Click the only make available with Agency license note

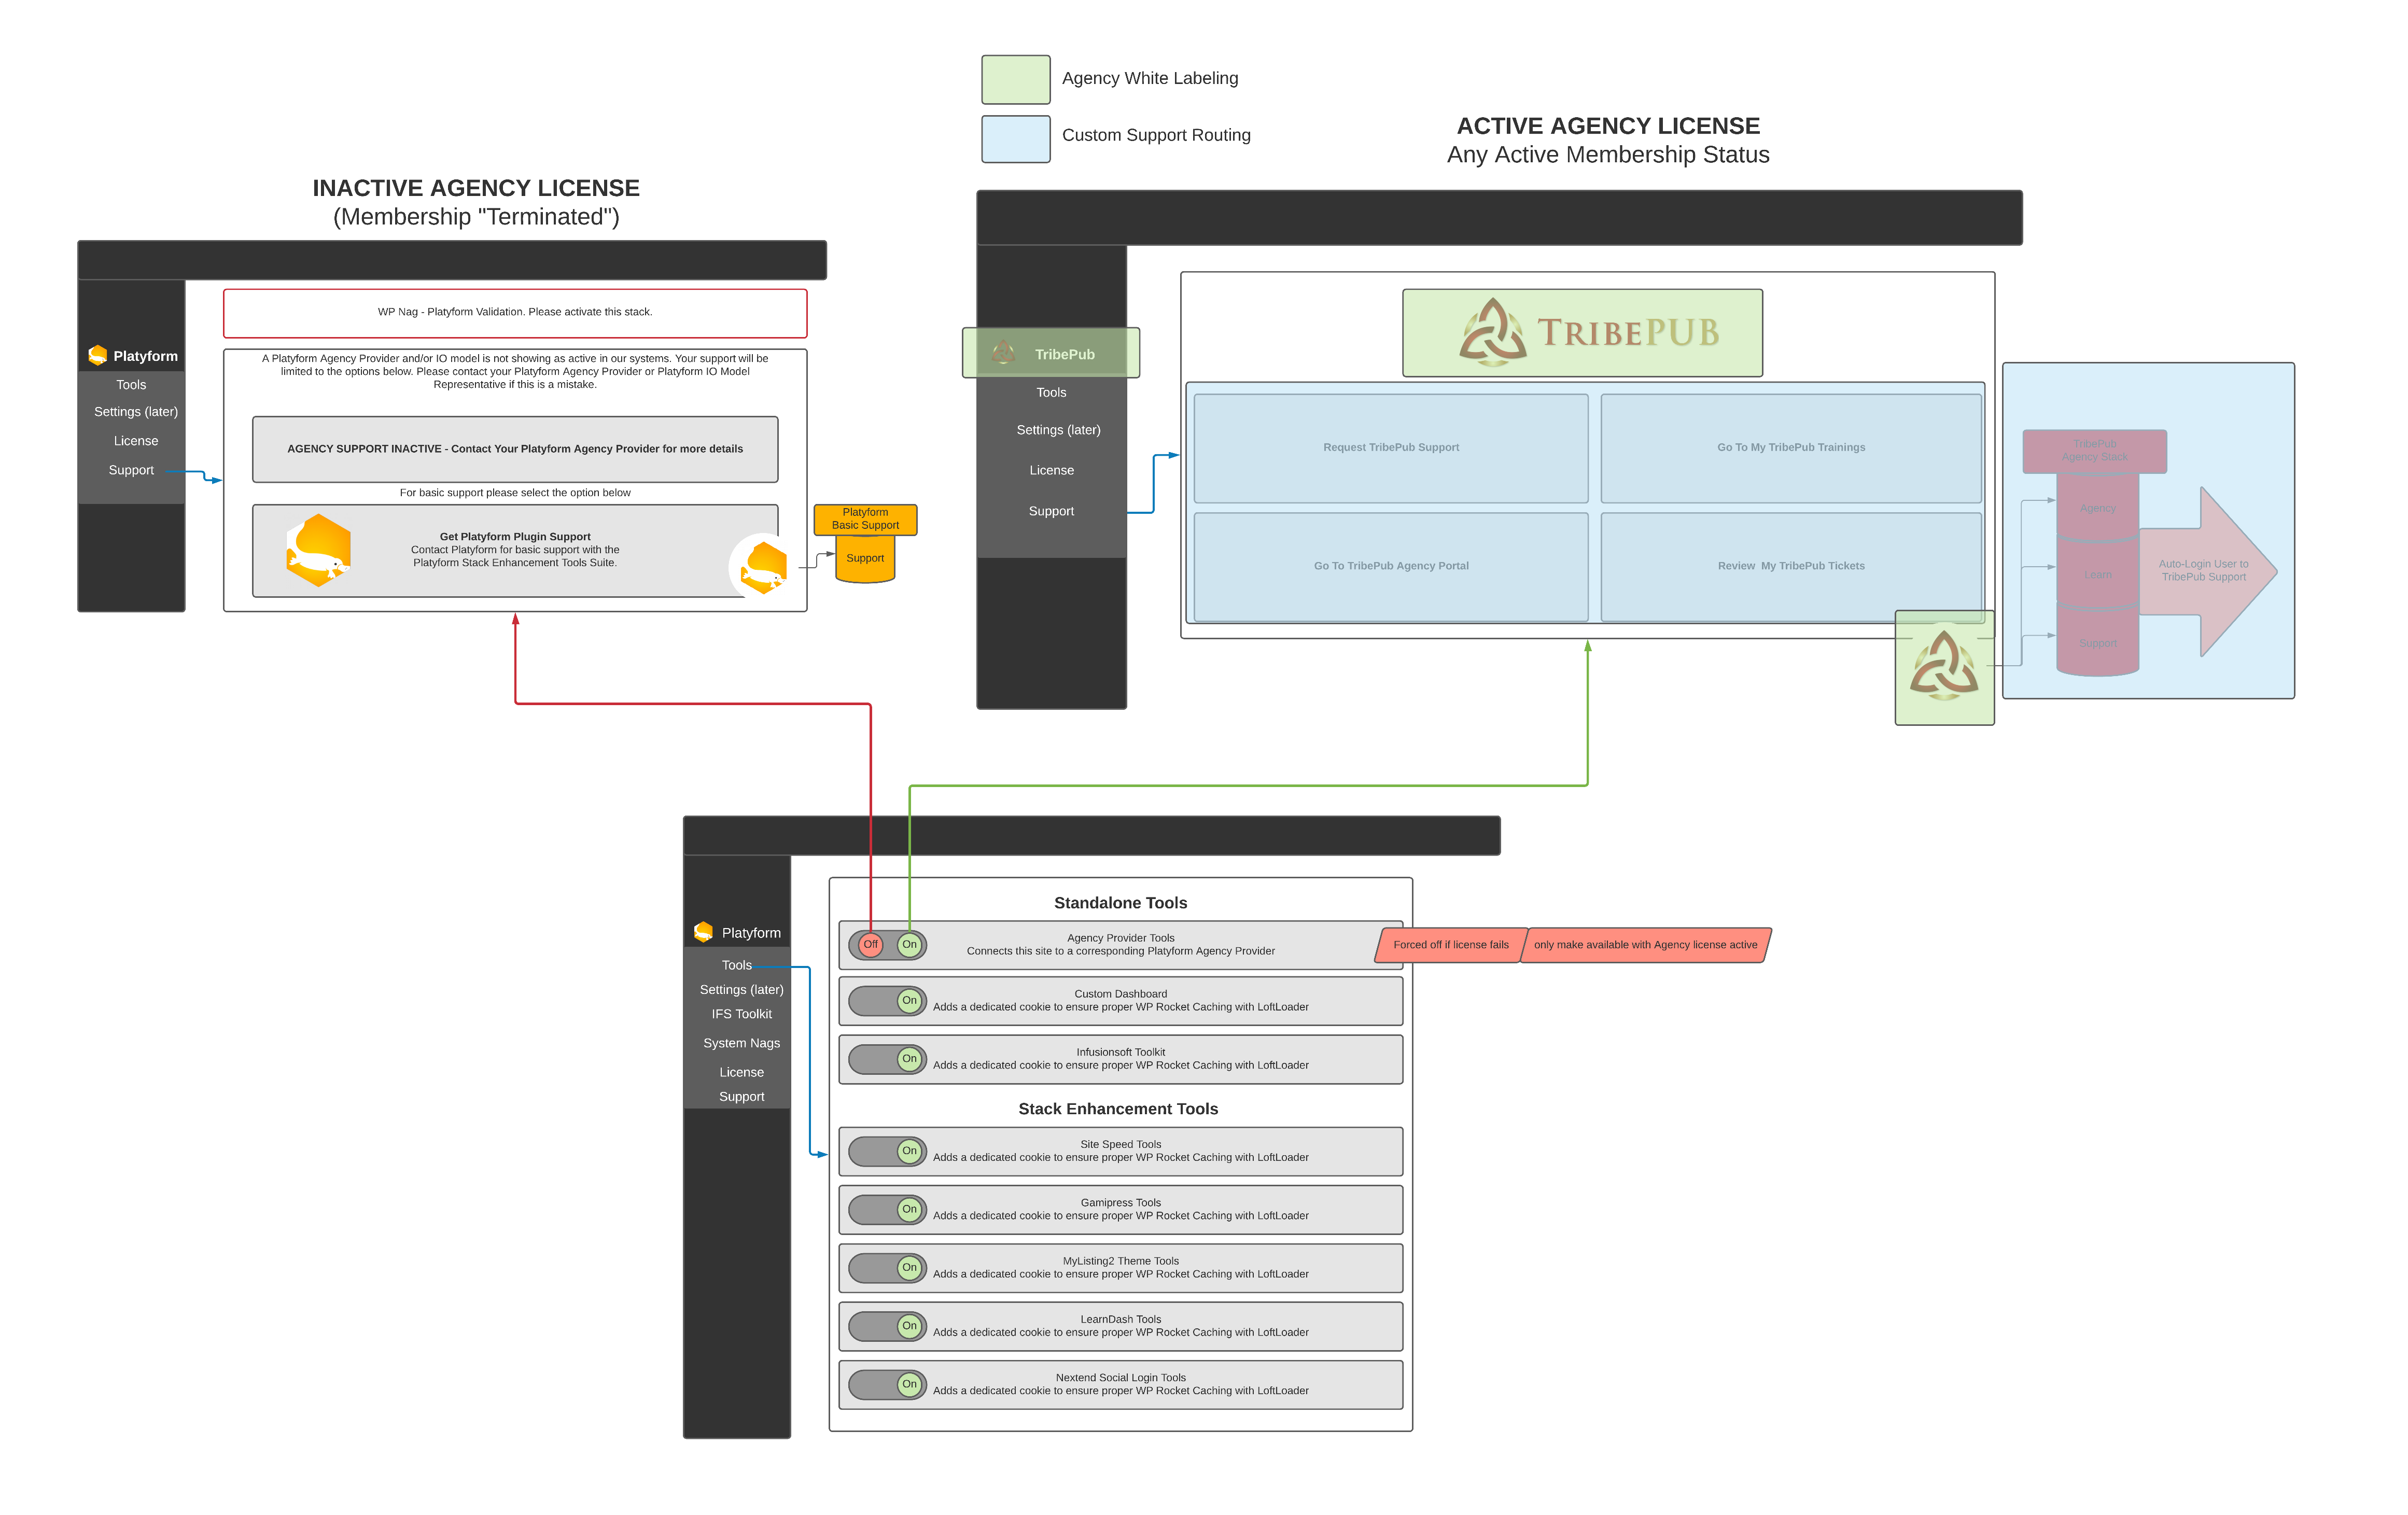coord(1645,945)
